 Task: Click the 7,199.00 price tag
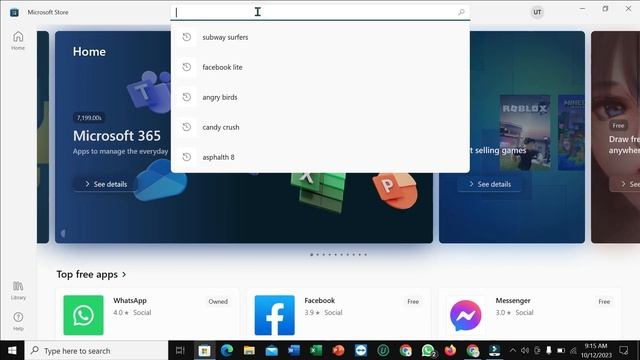(89, 118)
